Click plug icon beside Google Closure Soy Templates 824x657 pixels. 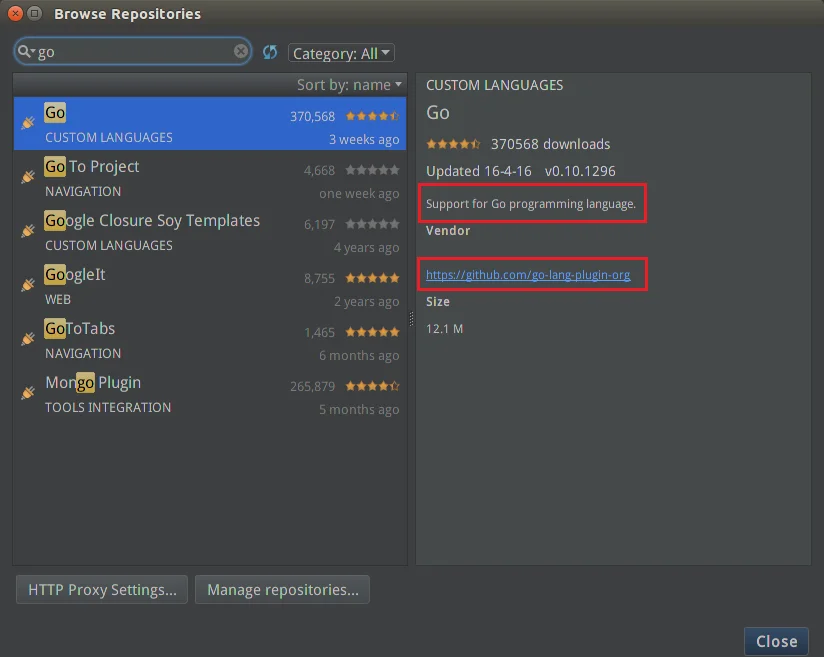pyautogui.click(x=28, y=231)
